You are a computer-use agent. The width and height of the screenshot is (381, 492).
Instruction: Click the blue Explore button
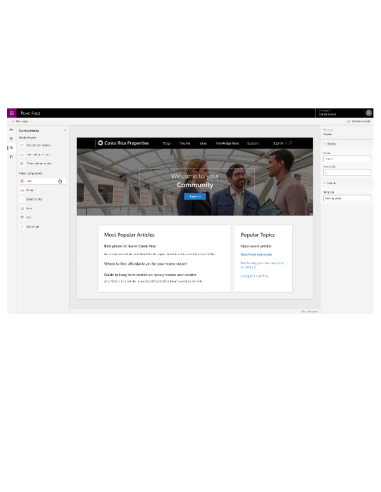tap(195, 197)
